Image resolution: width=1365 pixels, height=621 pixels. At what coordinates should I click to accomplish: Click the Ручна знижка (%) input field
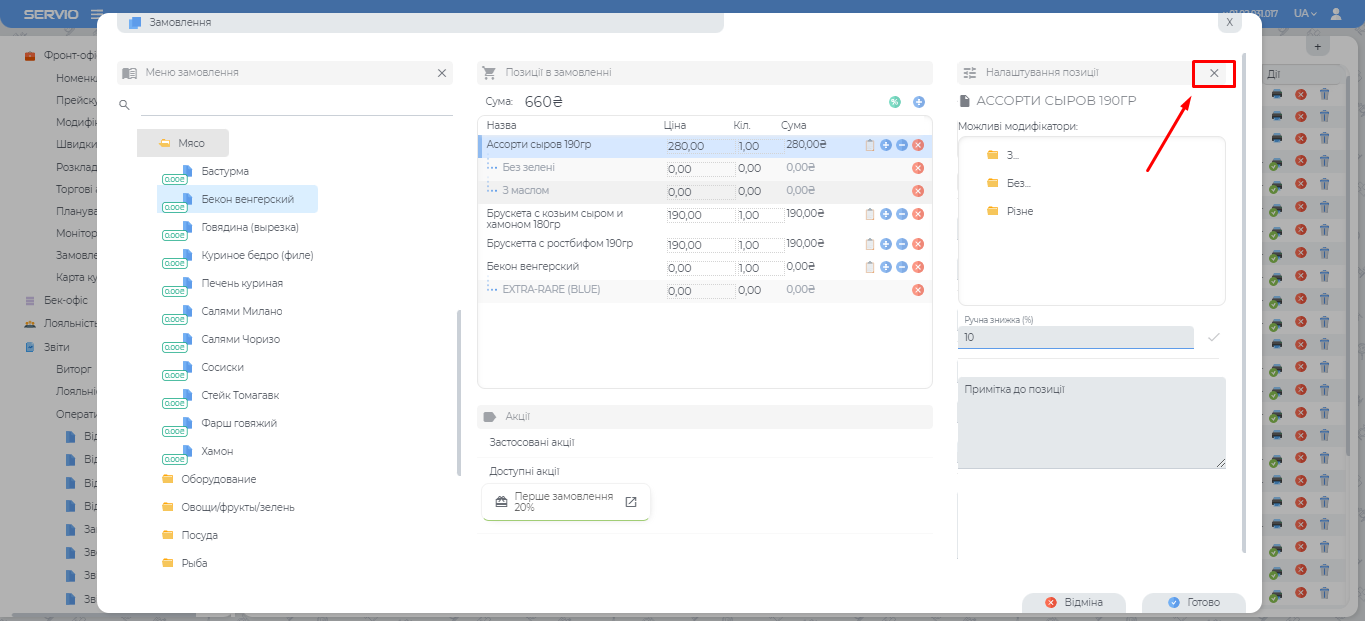(x=1075, y=338)
